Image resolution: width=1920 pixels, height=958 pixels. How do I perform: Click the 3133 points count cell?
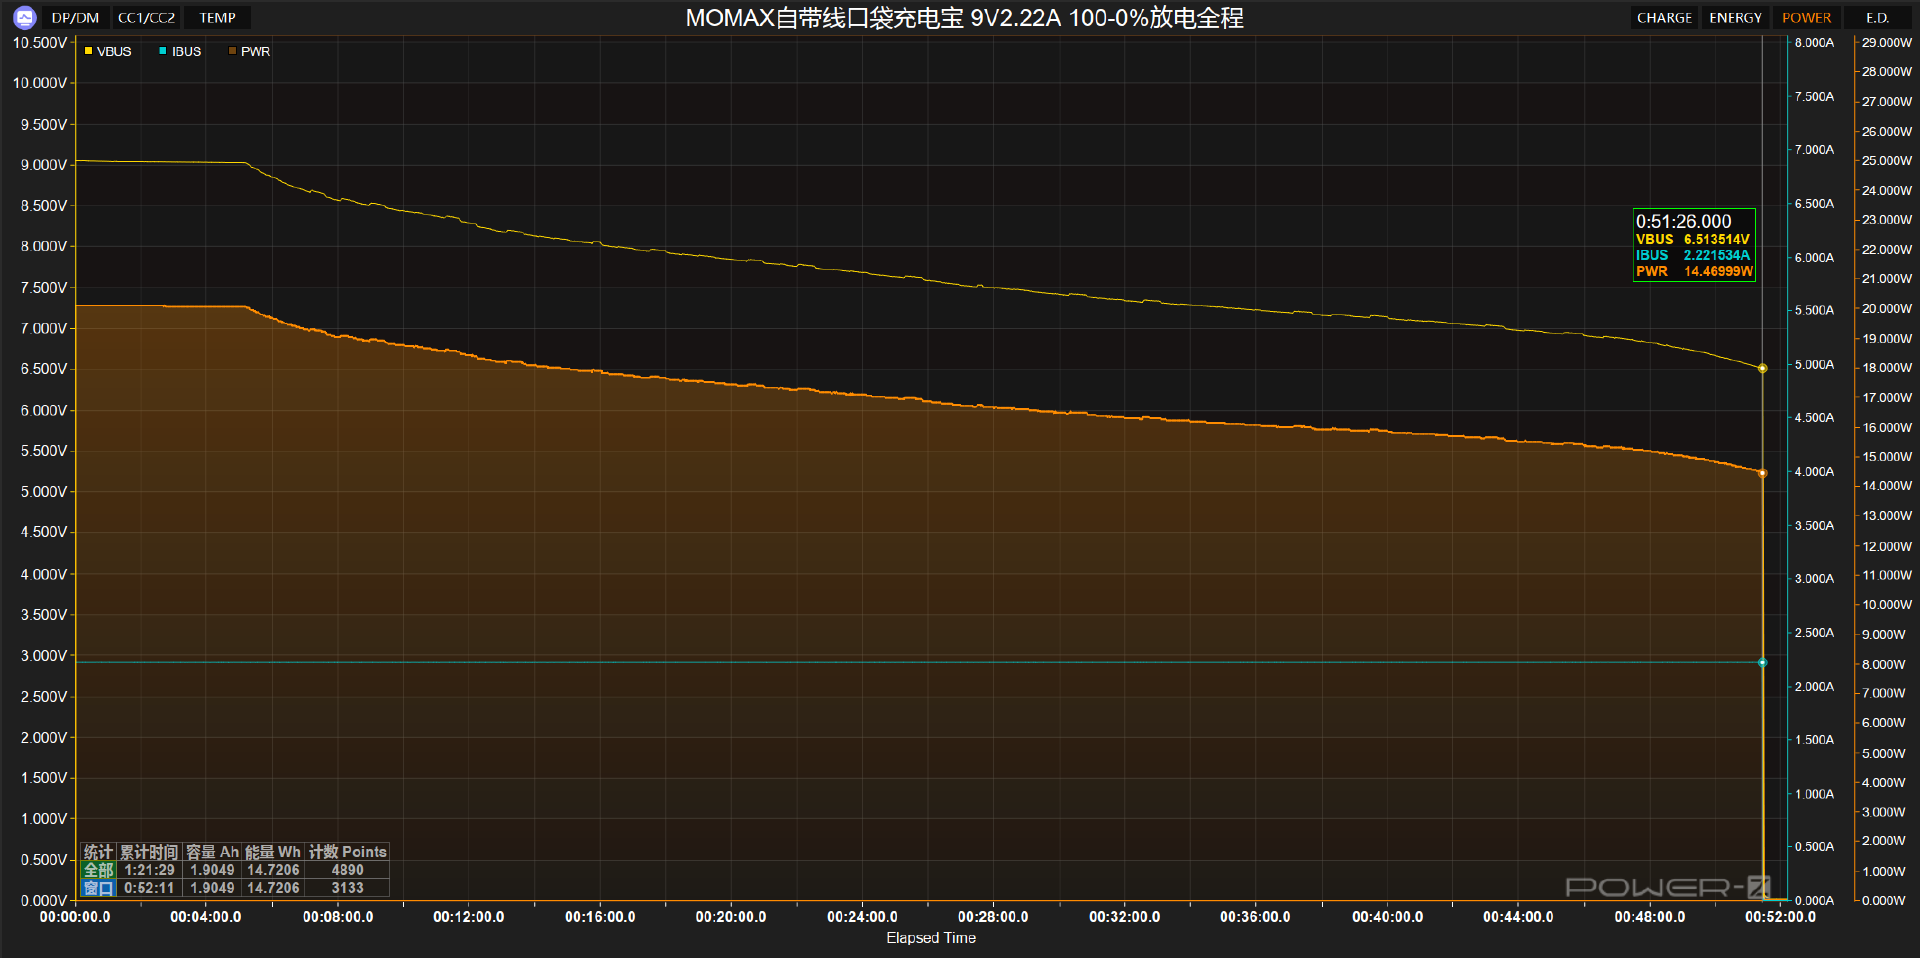click(347, 888)
